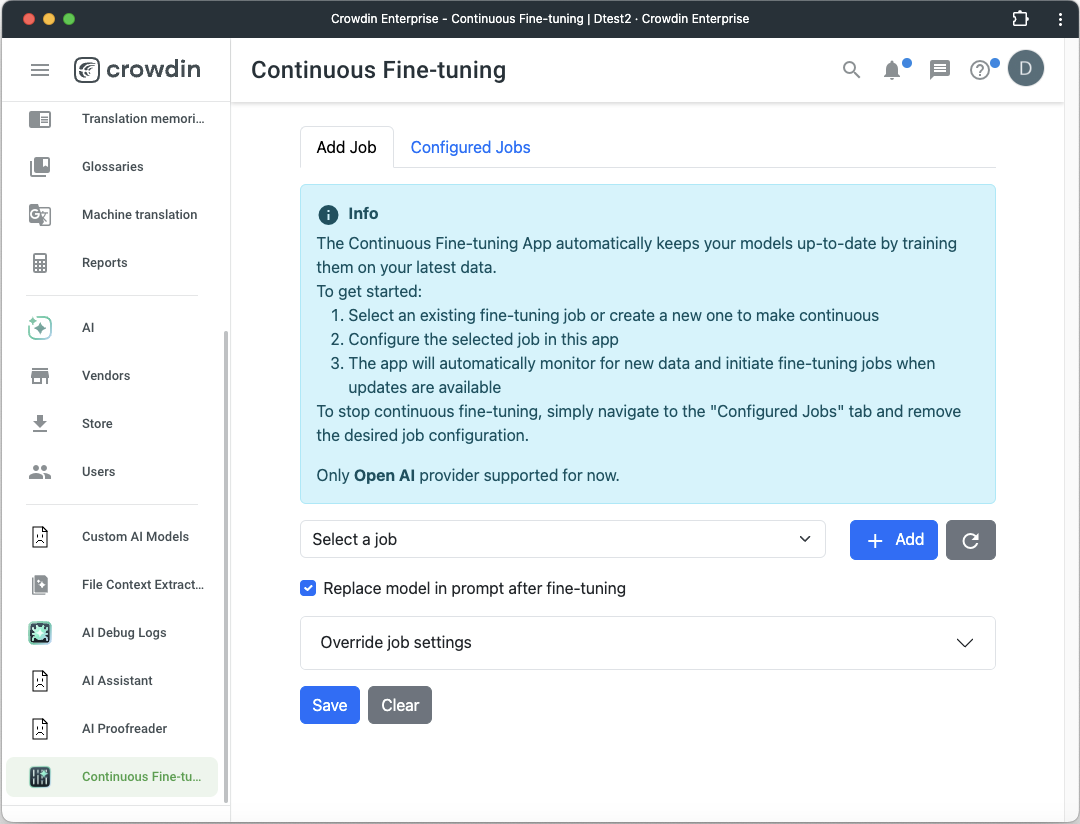
Task: Click the sidebar vertical scrollbar
Action: [x=226, y=566]
